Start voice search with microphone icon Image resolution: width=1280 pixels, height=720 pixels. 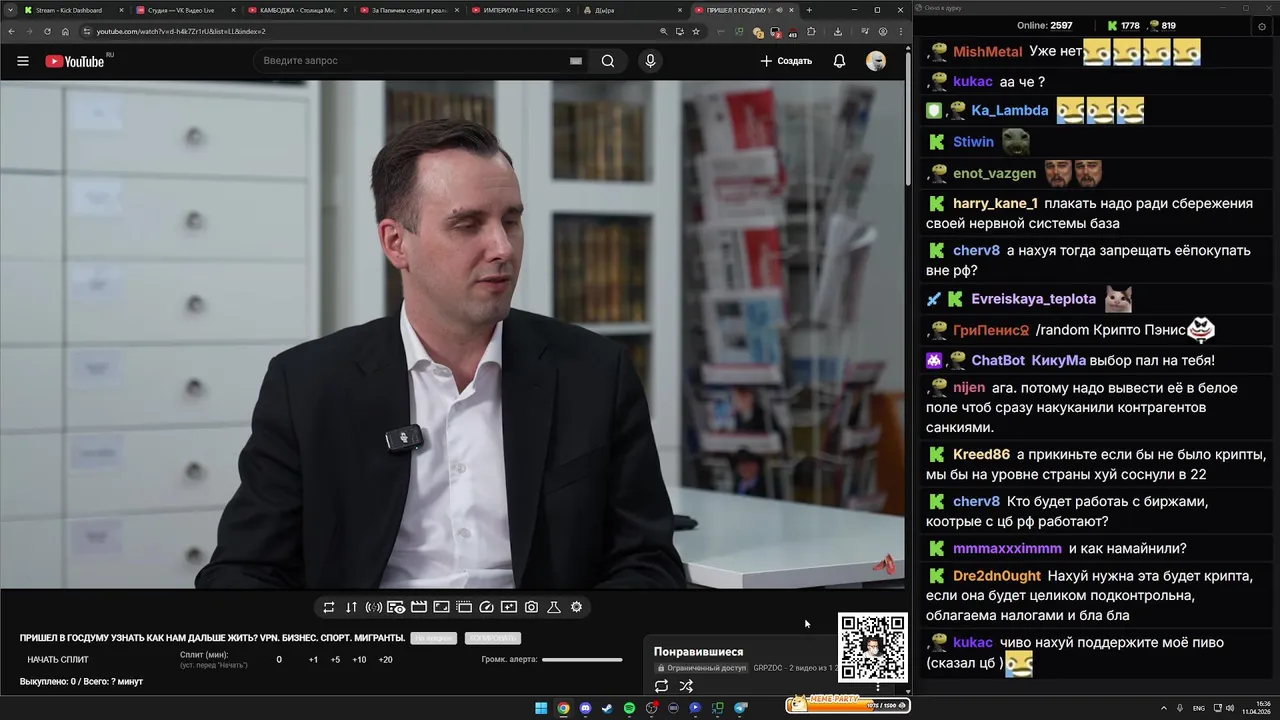click(650, 61)
